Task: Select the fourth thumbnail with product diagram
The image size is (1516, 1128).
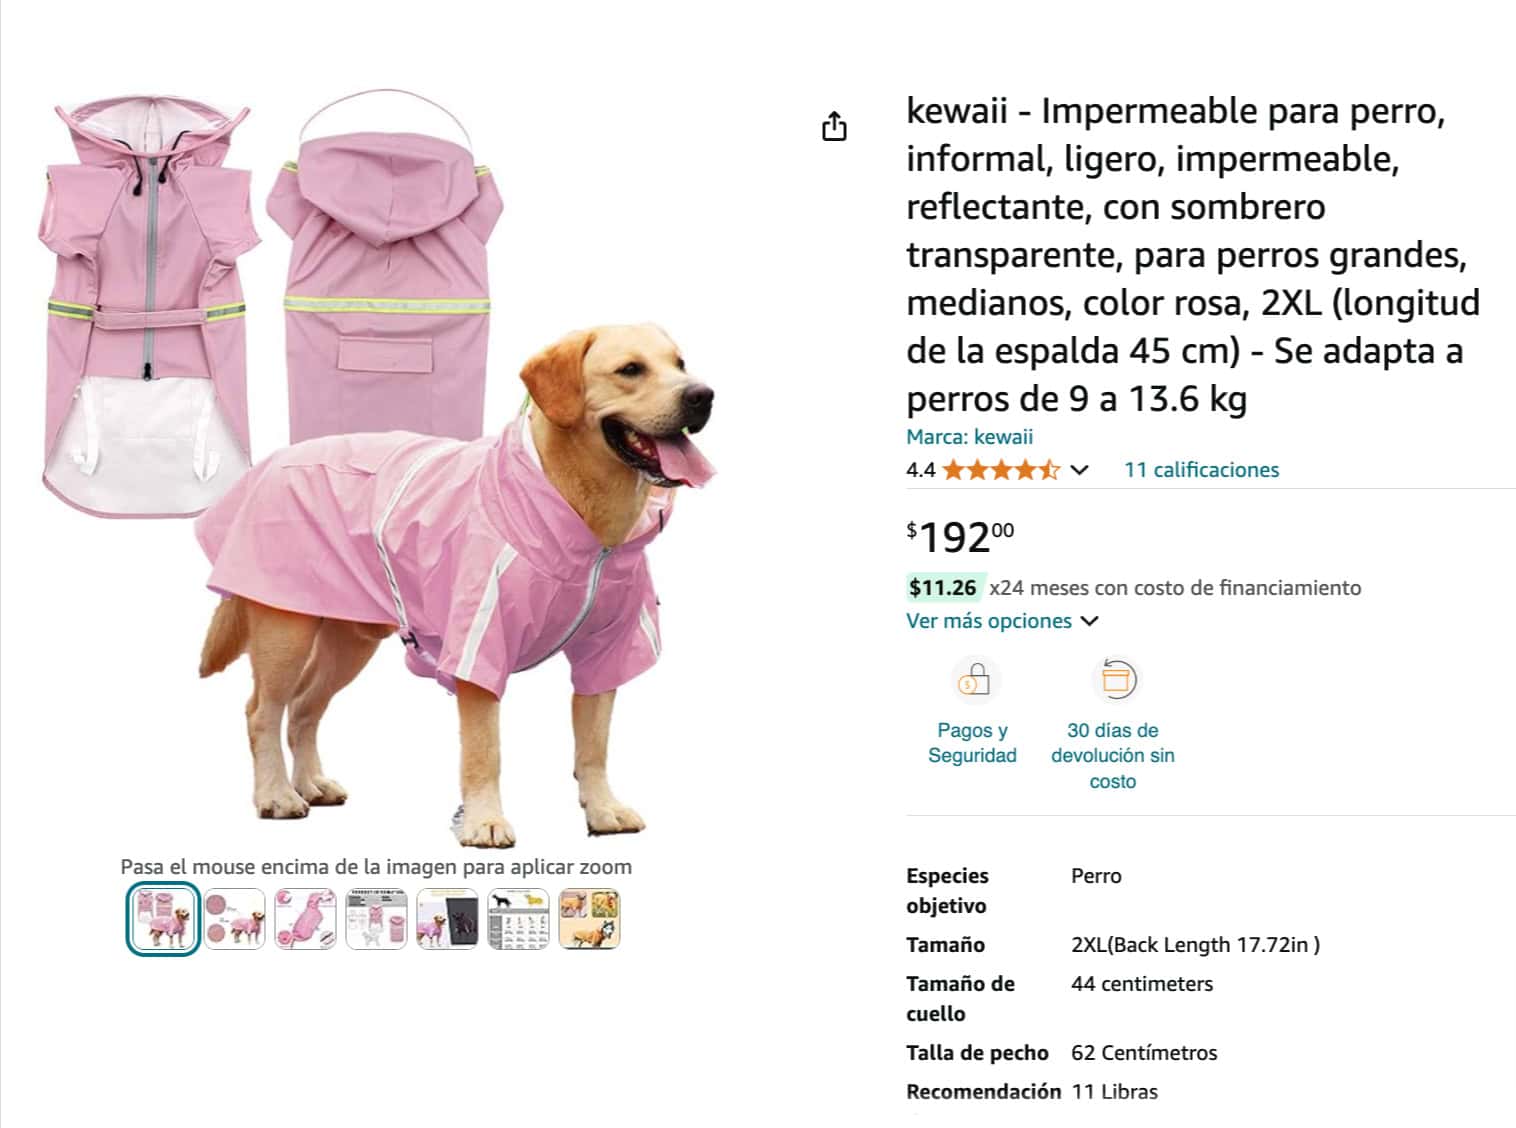Action: (x=376, y=919)
